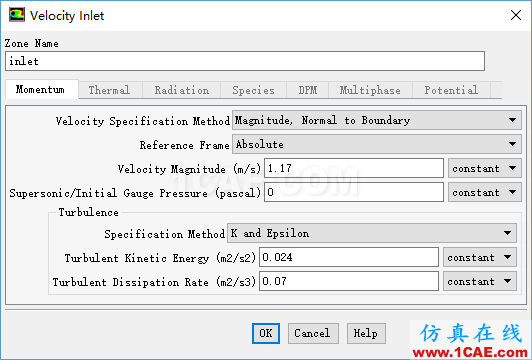Click the Fluent app icon in title bar
The height and width of the screenshot is (360, 532).
pos(17,15)
